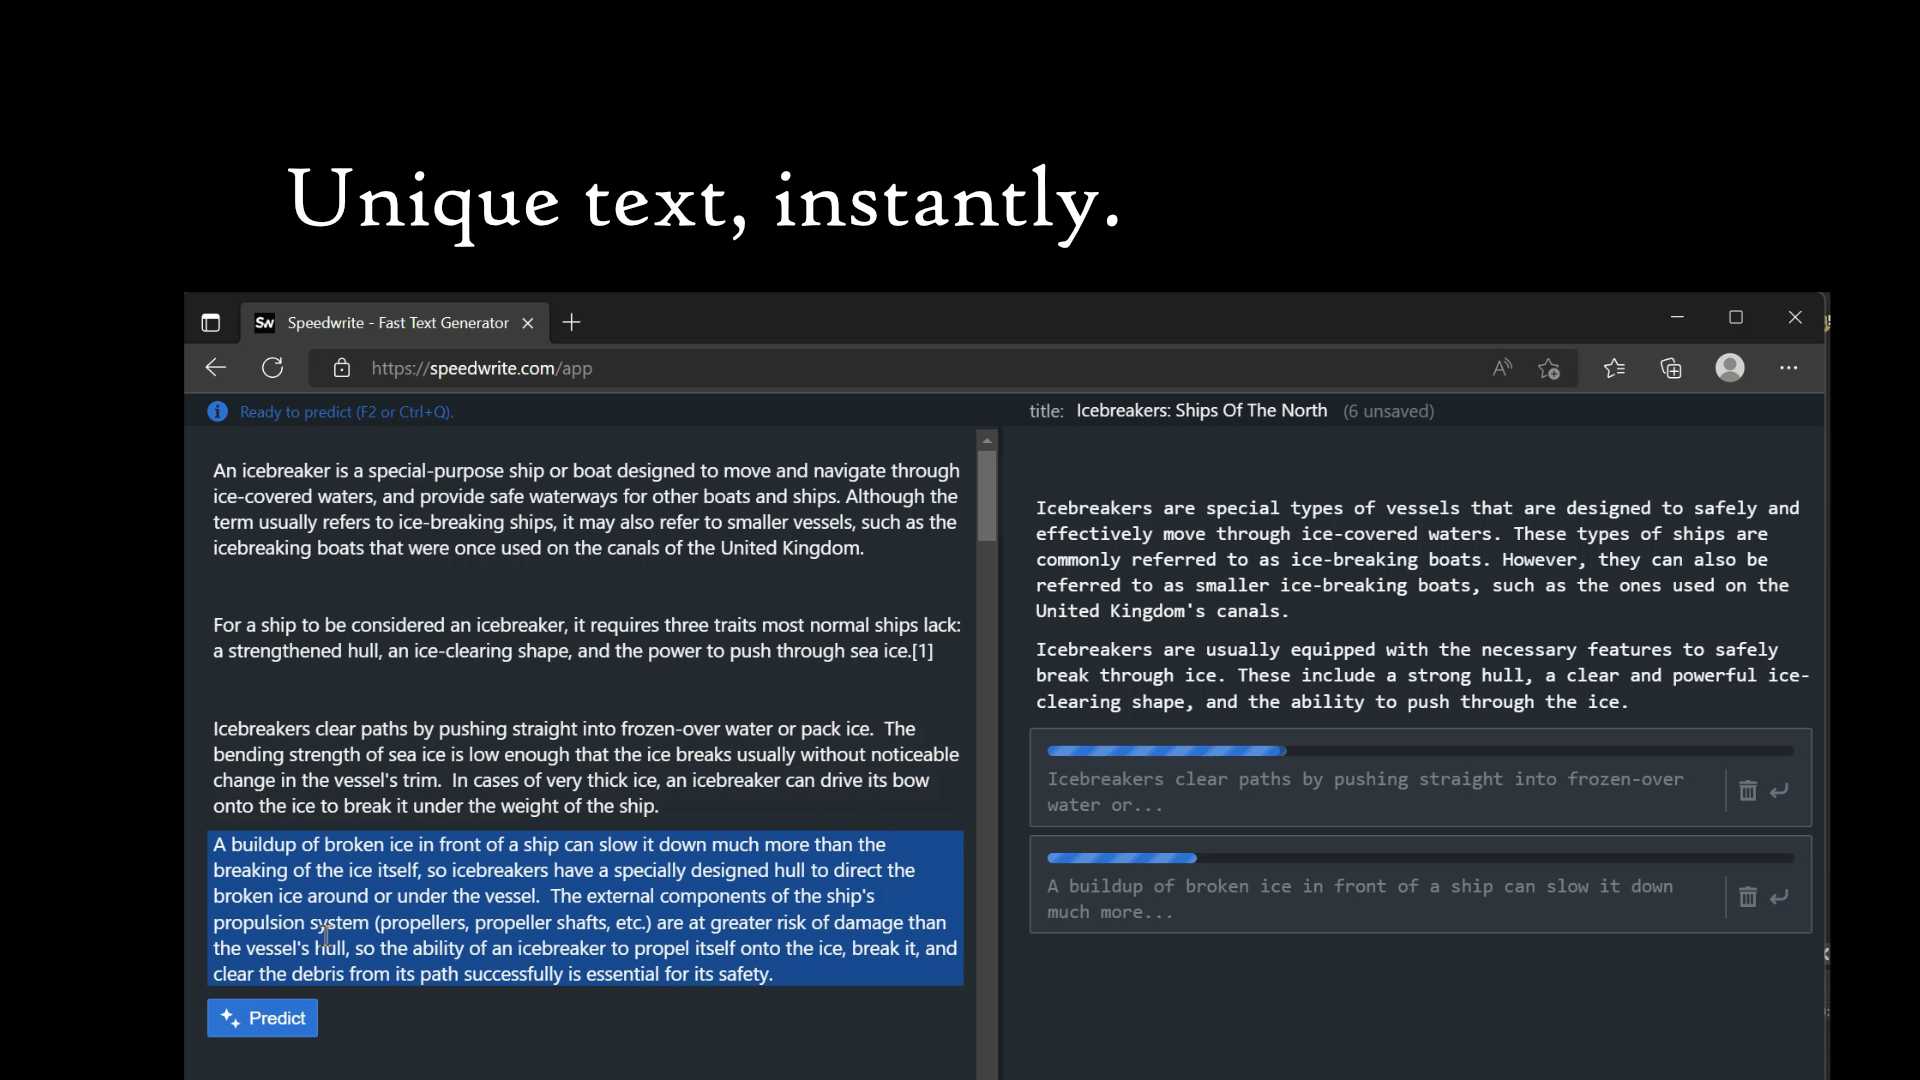
Task: Delete the 'Icebreakers clear paths' prediction
Action: [x=1747, y=791]
